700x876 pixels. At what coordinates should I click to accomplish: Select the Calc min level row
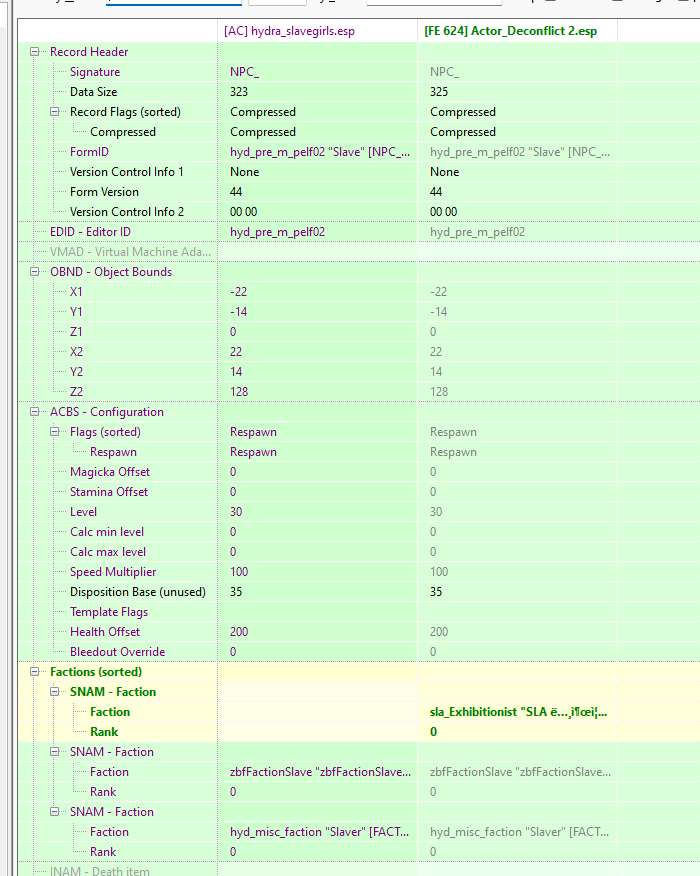tap(107, 532)
